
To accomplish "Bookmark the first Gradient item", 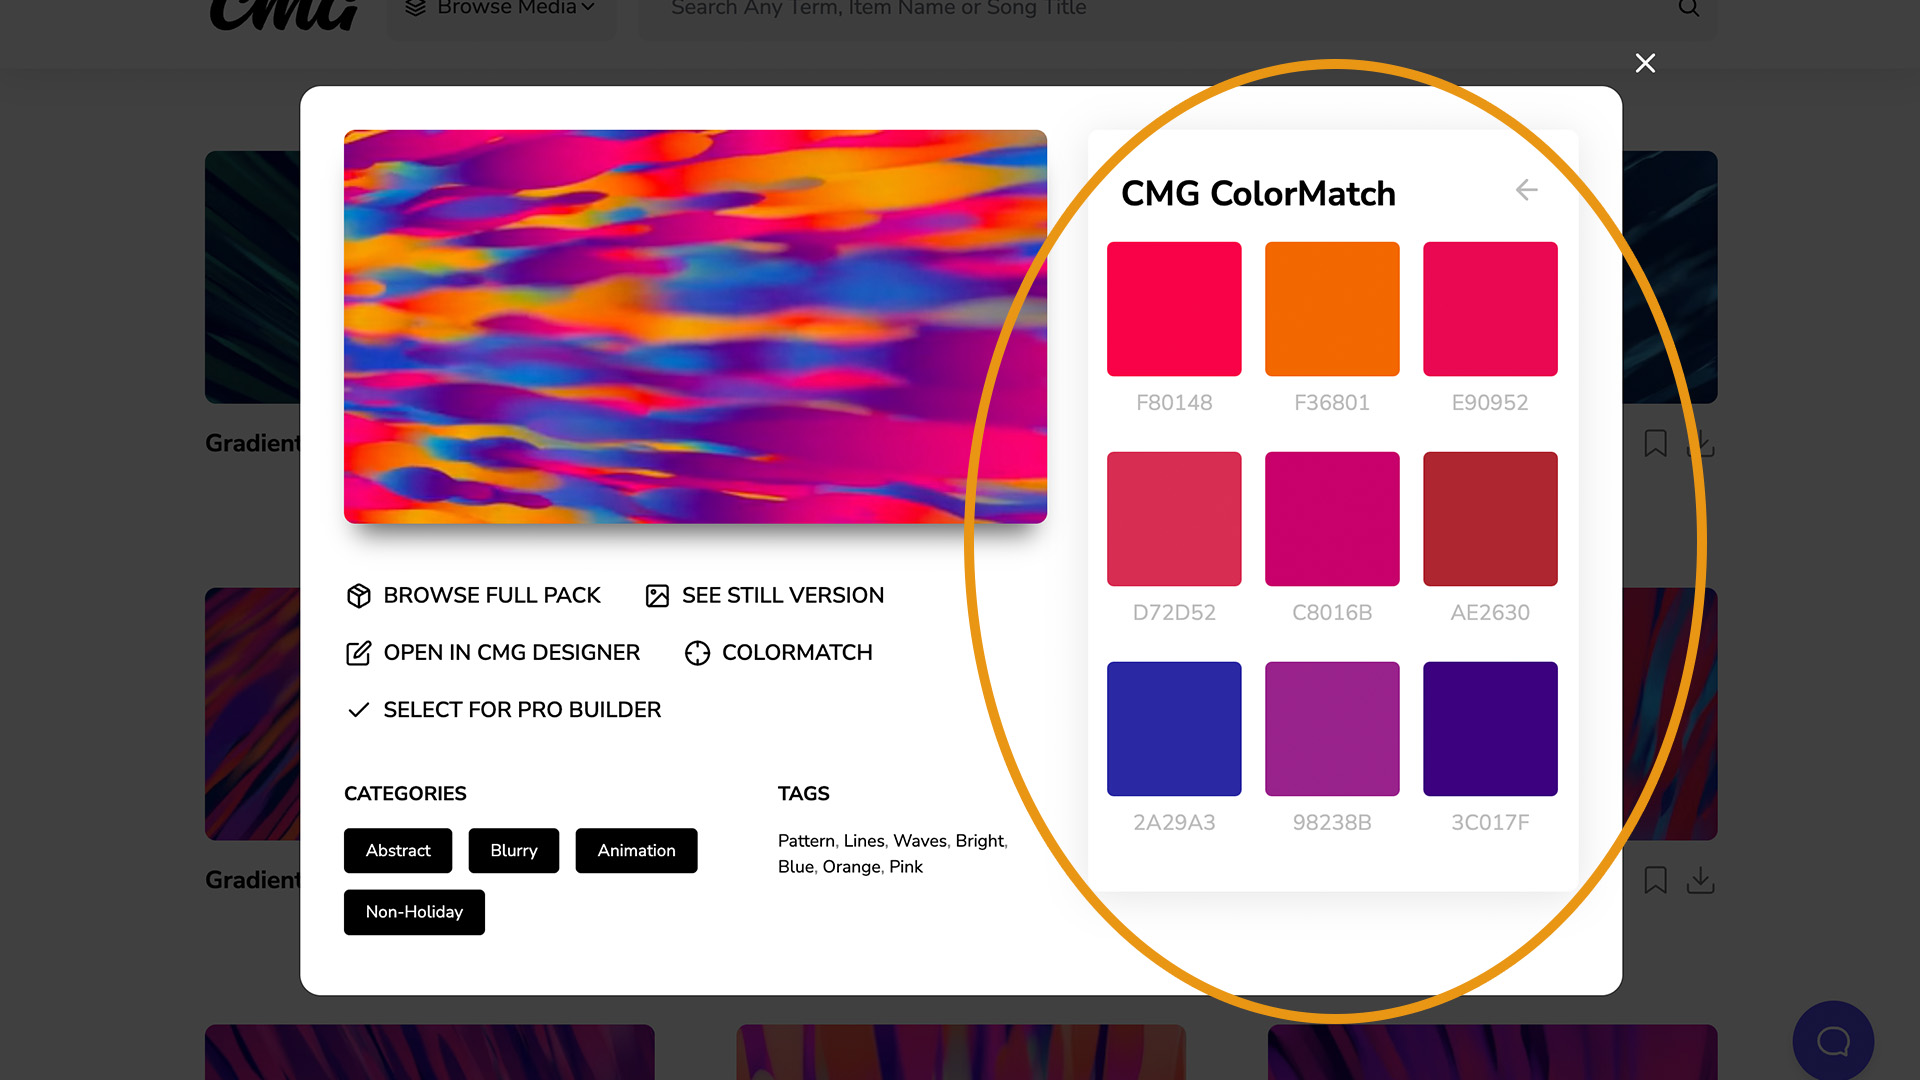I will coord(1655,443).
